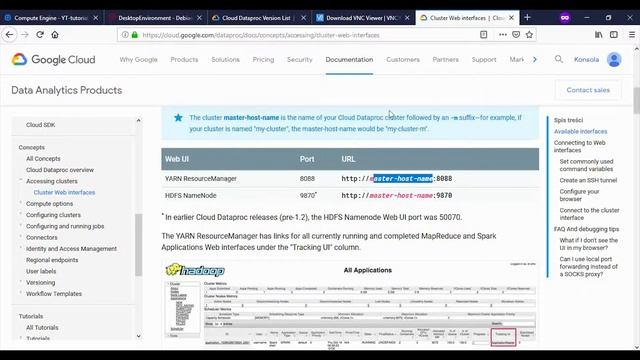Image resolution: width=640 pixels, height=360 pixels.
Task: Bookmark this page with the star icon
Action: coord(529,35)
